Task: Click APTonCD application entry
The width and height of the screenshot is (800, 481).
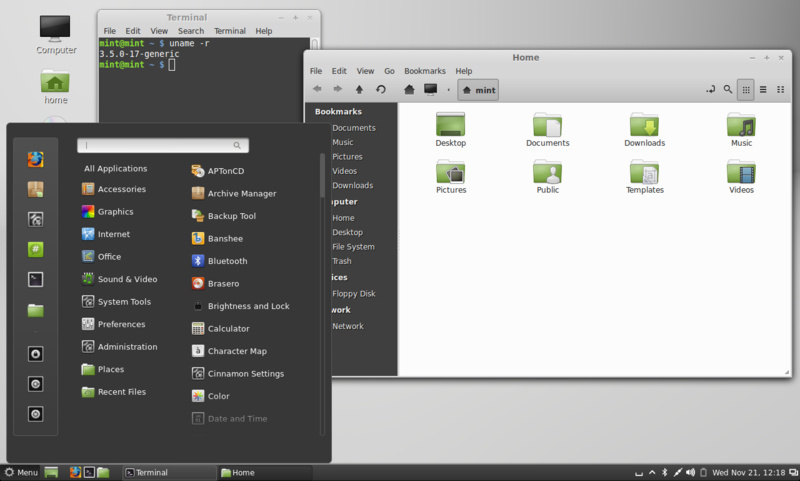Action: point(218,171)
